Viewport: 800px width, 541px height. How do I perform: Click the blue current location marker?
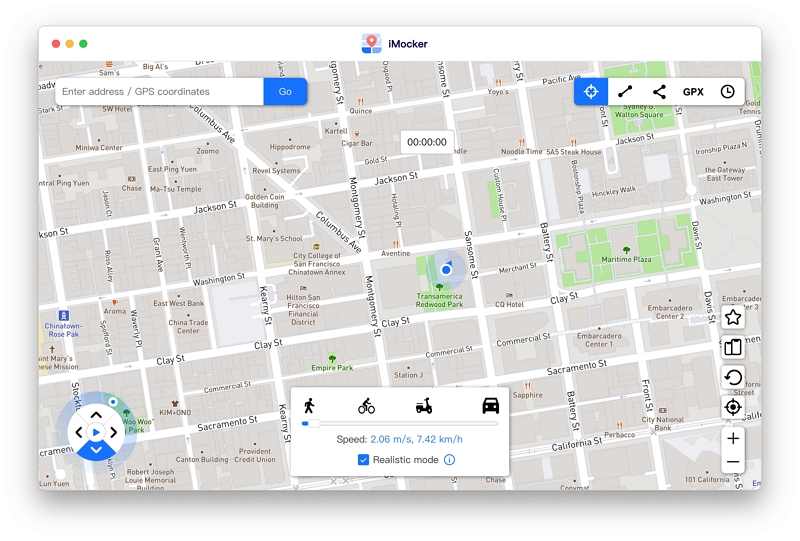pyautogui.click(x=446, y=269)
